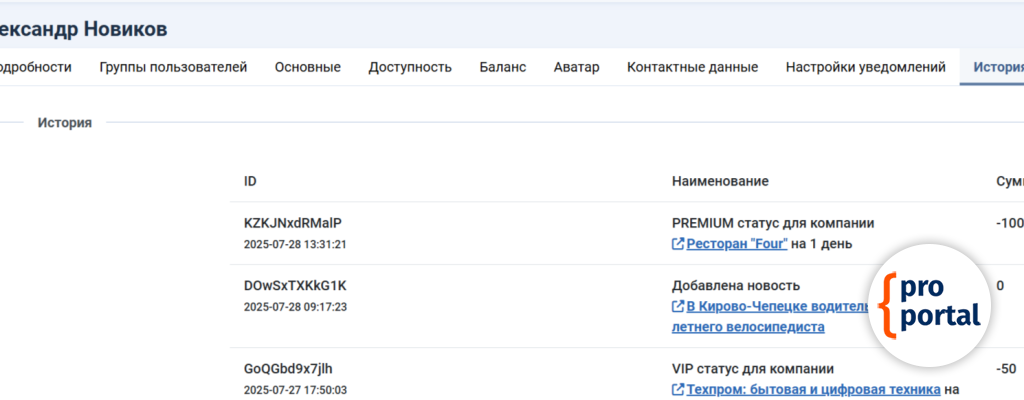Open the Настройки уведомлений tab
The width and height of the screenshot is (1024, 400).
865,67
